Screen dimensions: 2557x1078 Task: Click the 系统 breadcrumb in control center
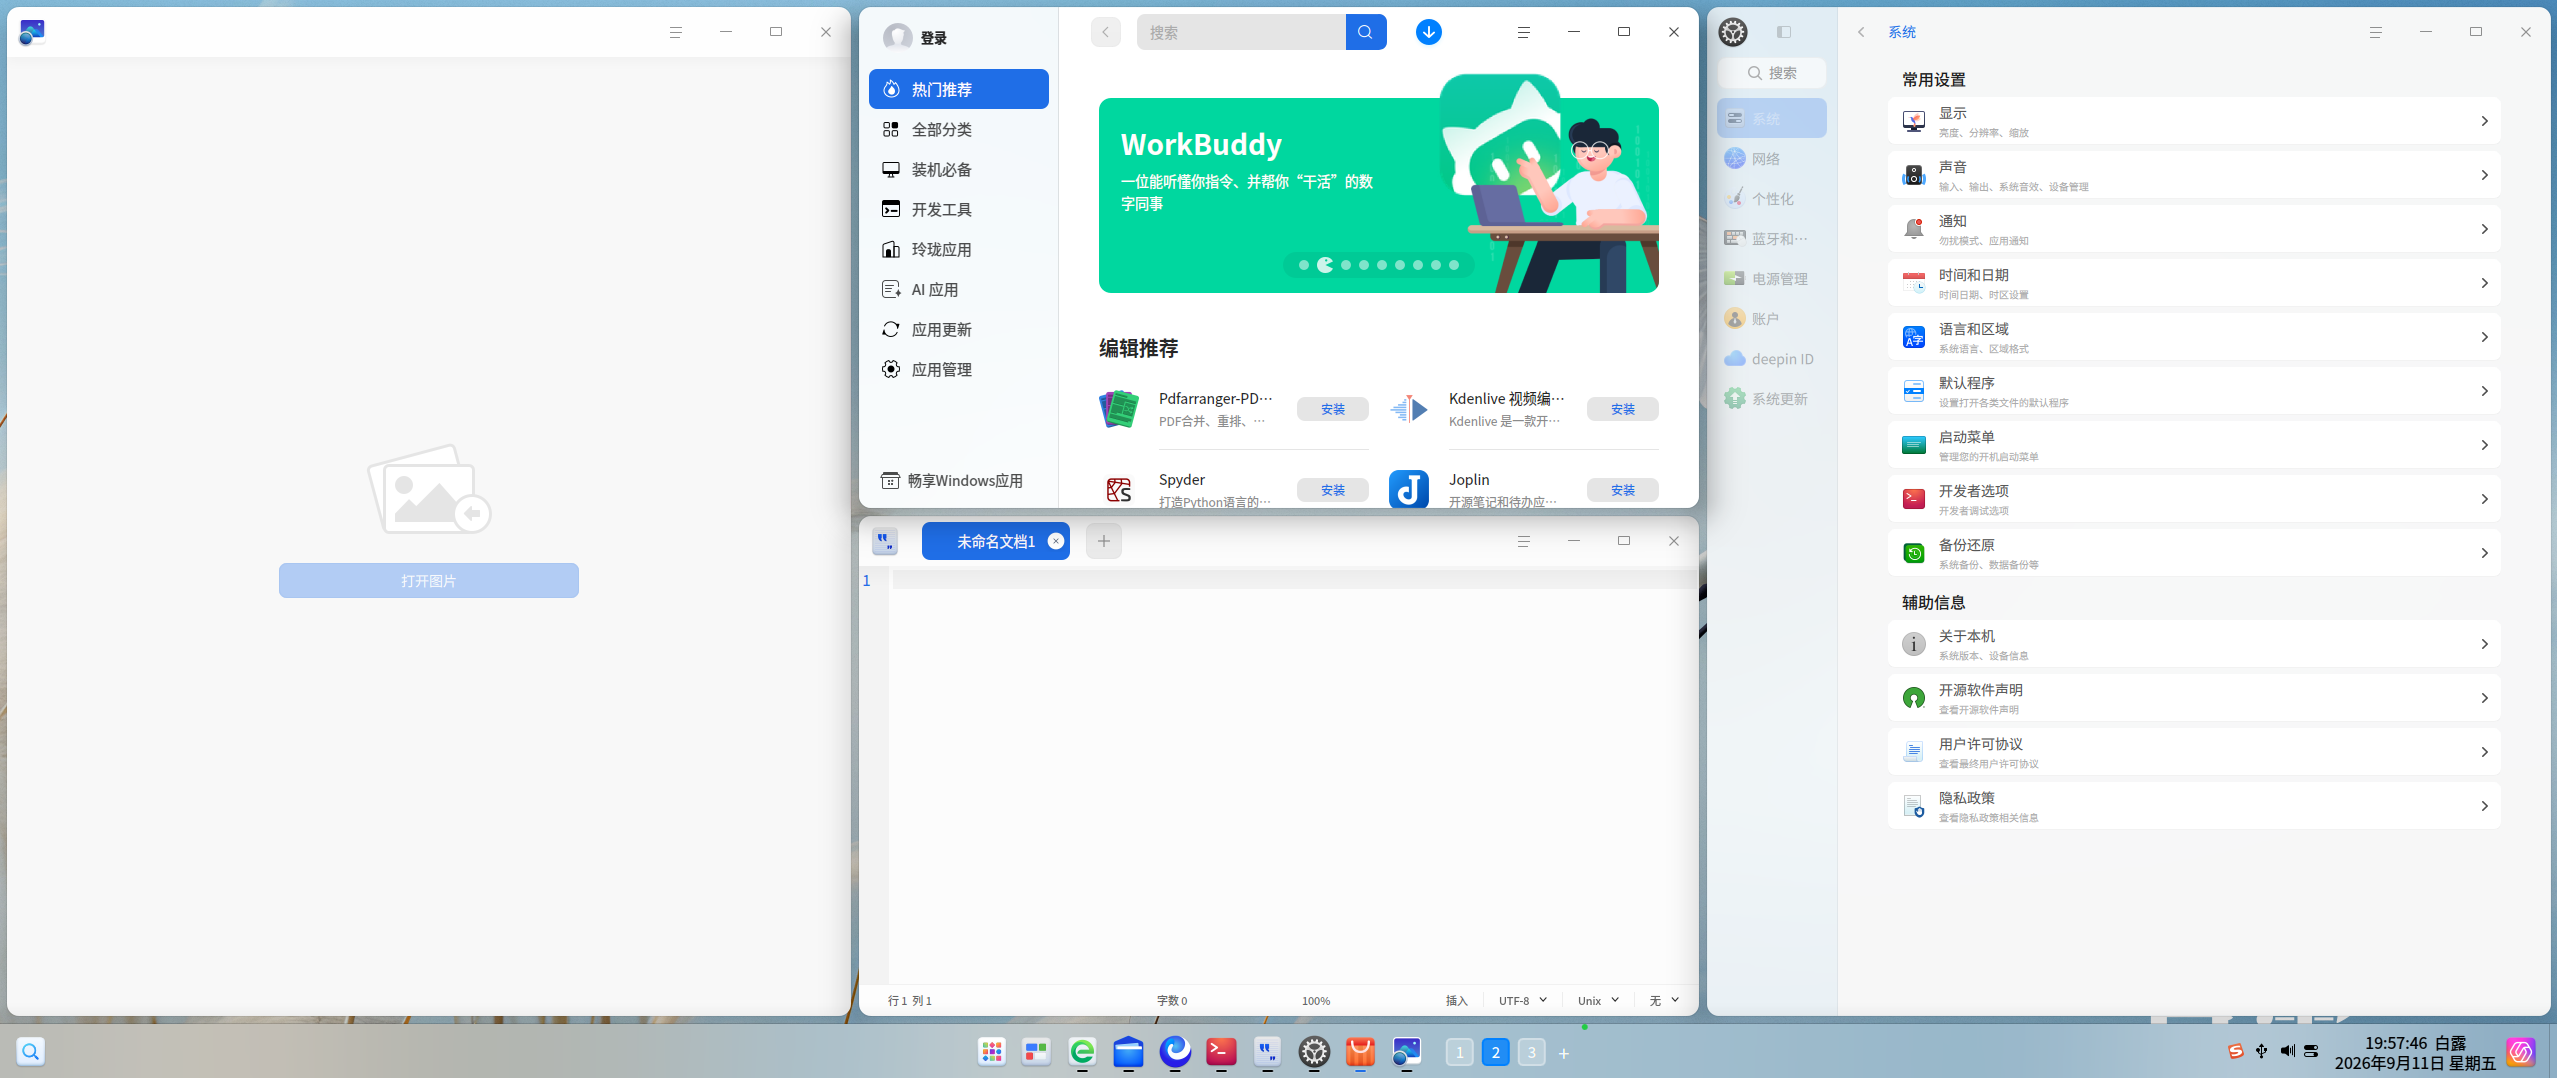[1901, 32]
